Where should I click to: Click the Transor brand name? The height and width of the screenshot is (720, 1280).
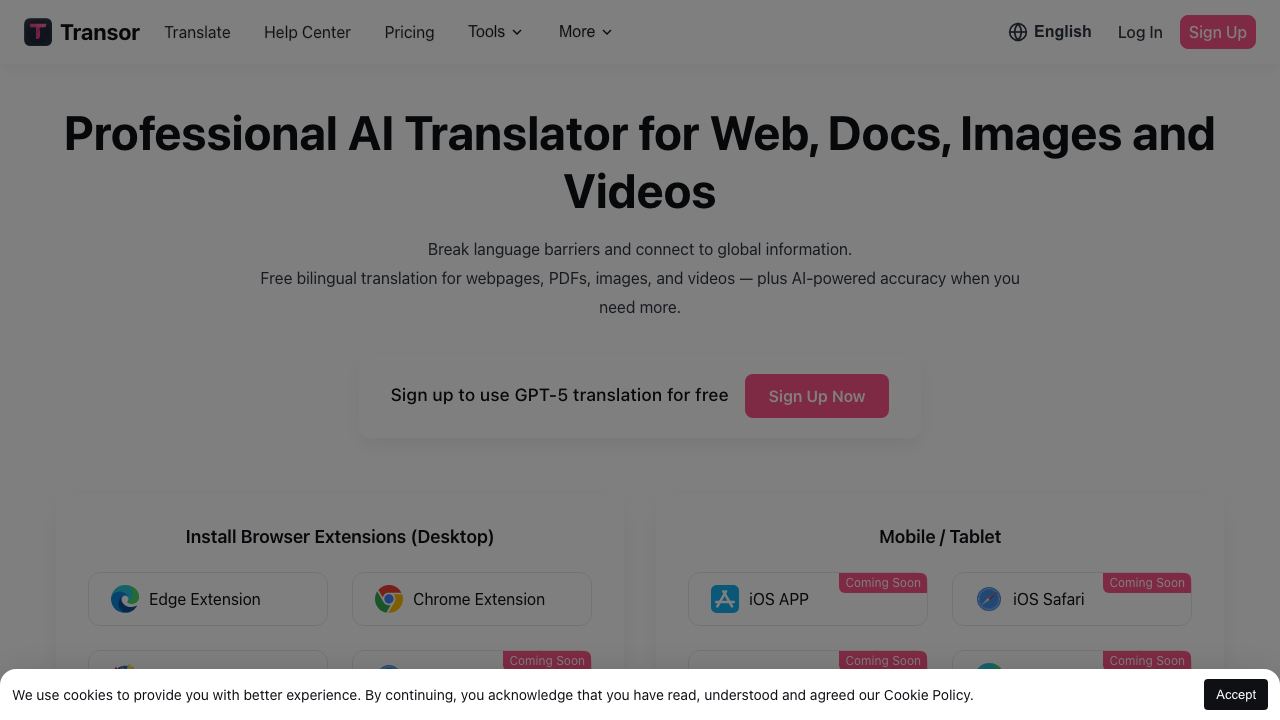tap(100, 32)
